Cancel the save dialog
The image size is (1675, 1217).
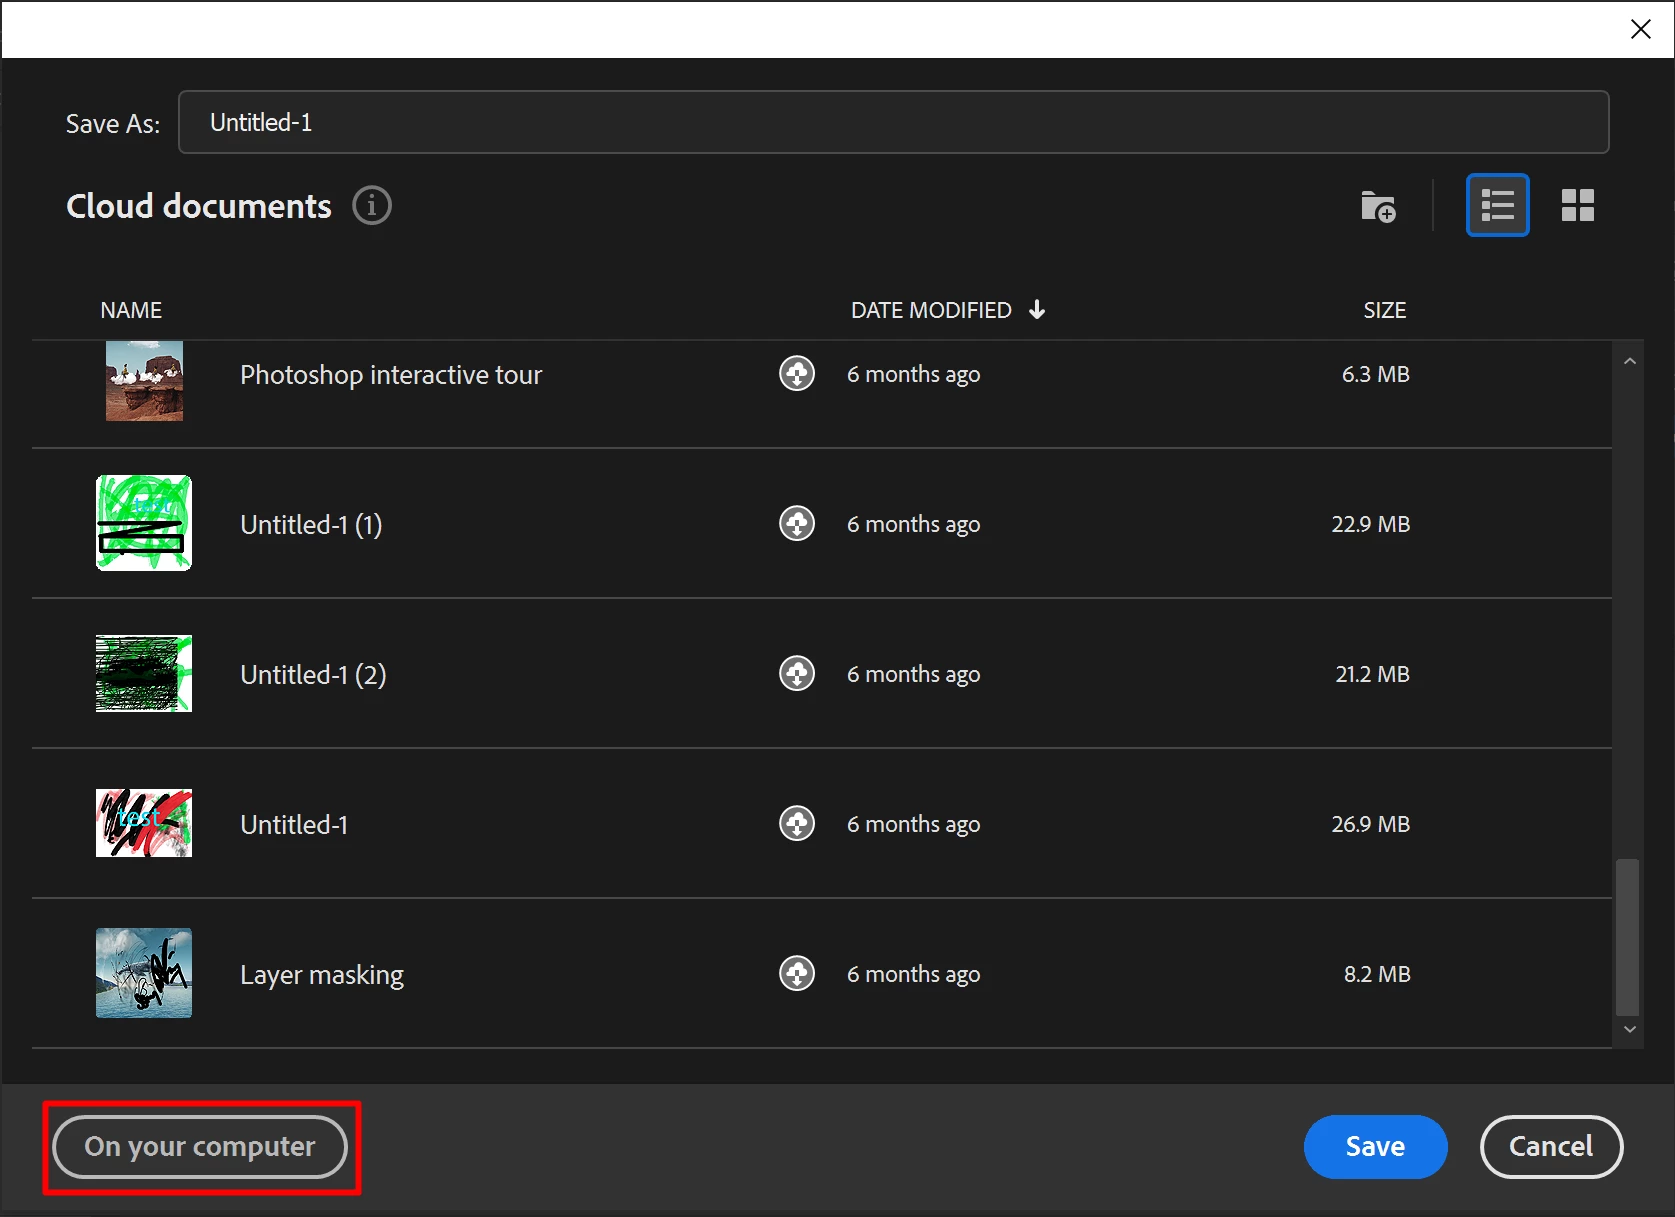click(1551, 1146)
